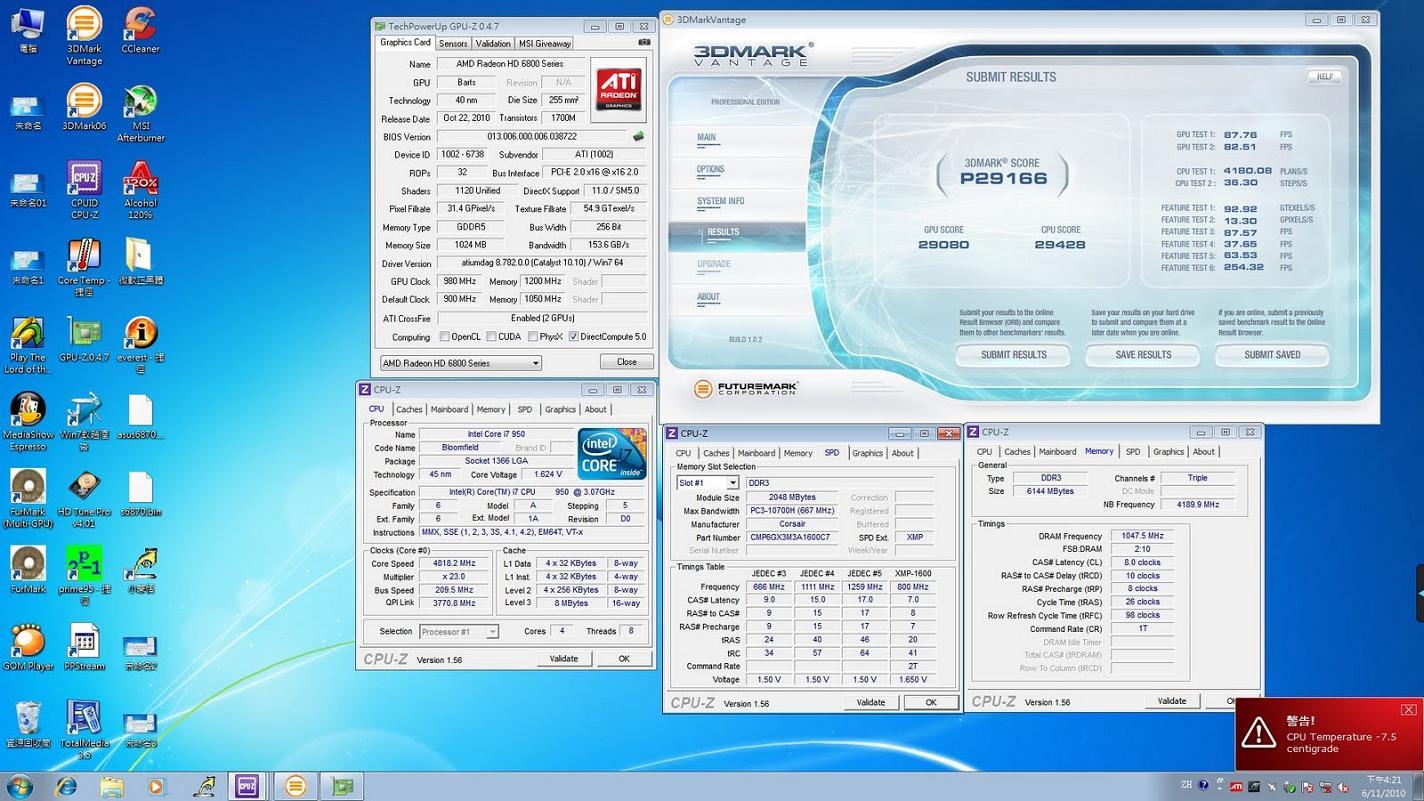Open the Processor #1 selection dropdown
Screen dimensions: 1424x801
tap(459, 632)
